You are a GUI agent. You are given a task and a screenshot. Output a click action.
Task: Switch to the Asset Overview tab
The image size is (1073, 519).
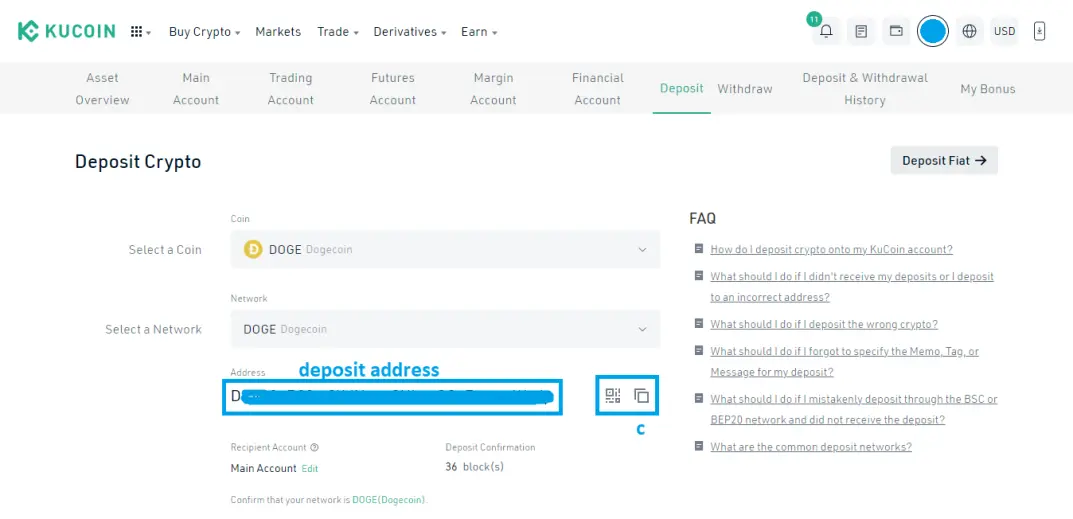tap(102, 89)
